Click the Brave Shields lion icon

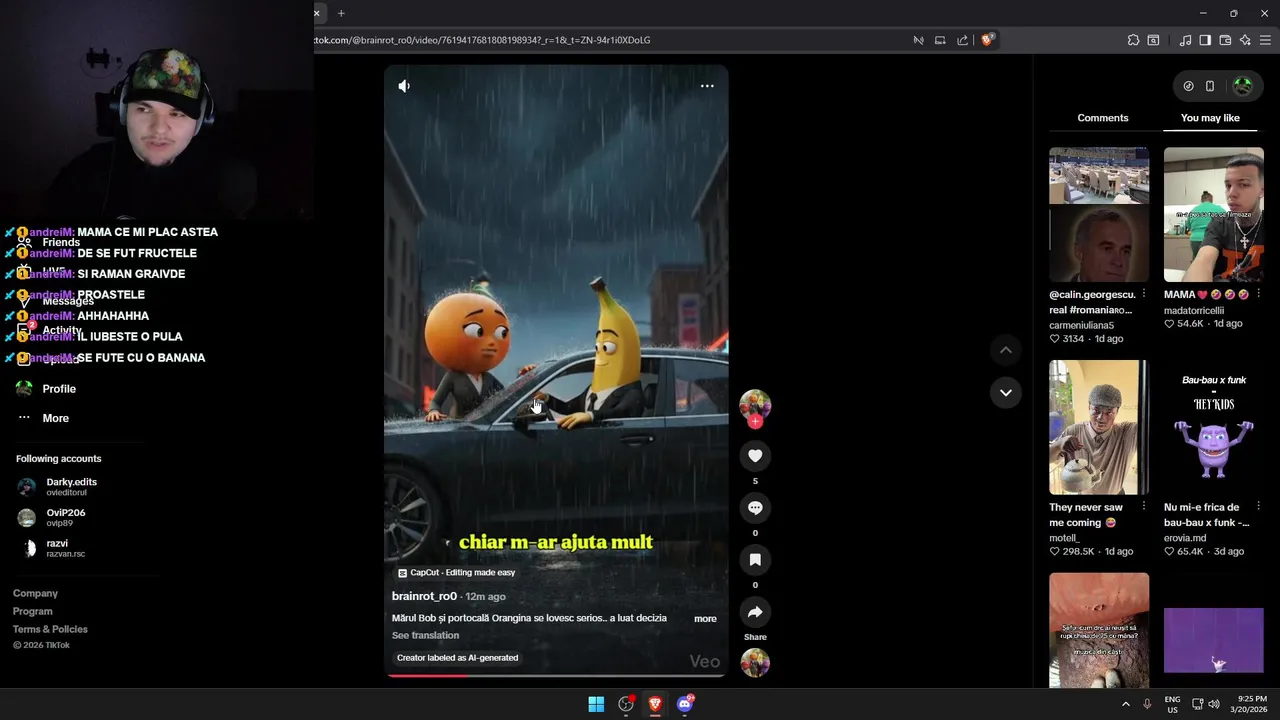click(987, 40)
